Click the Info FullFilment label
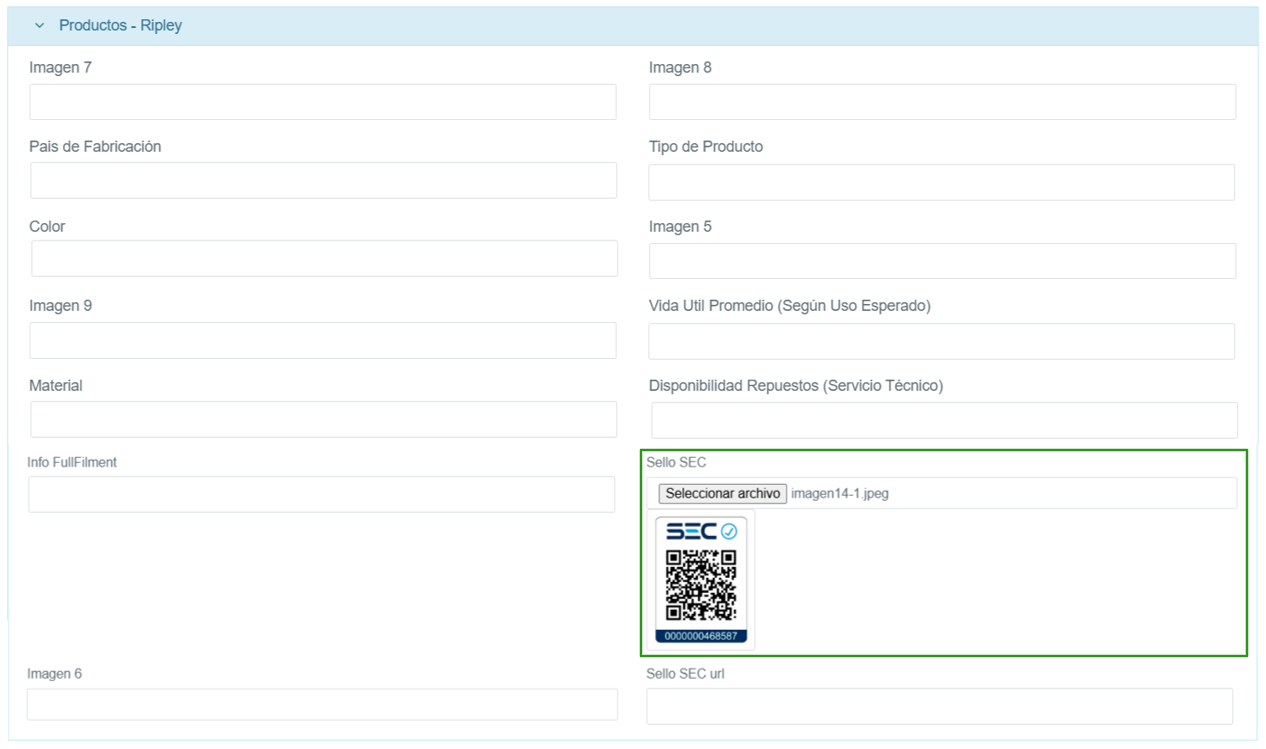 click(x=72, y=462)
